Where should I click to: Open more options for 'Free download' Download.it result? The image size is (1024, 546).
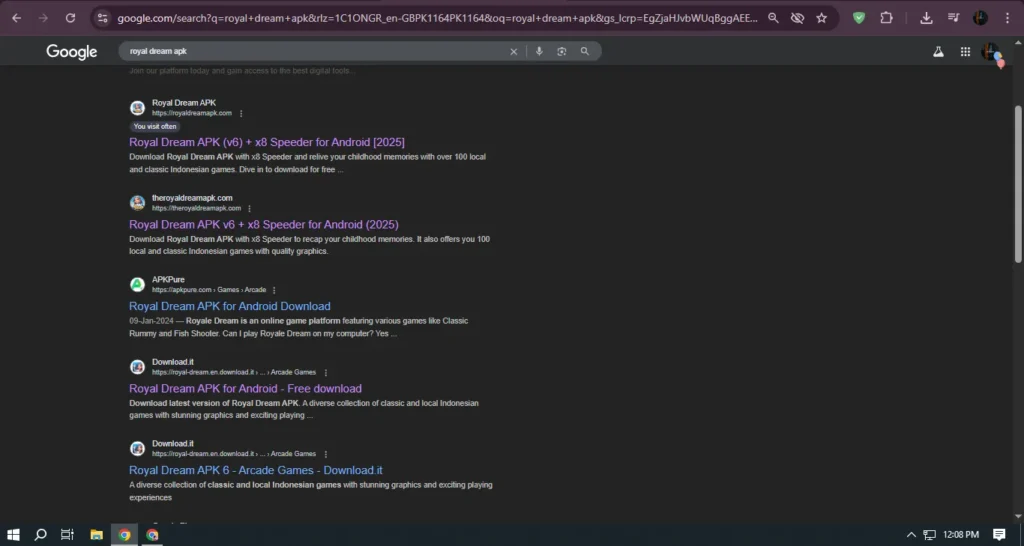click(x=326, y=373)
